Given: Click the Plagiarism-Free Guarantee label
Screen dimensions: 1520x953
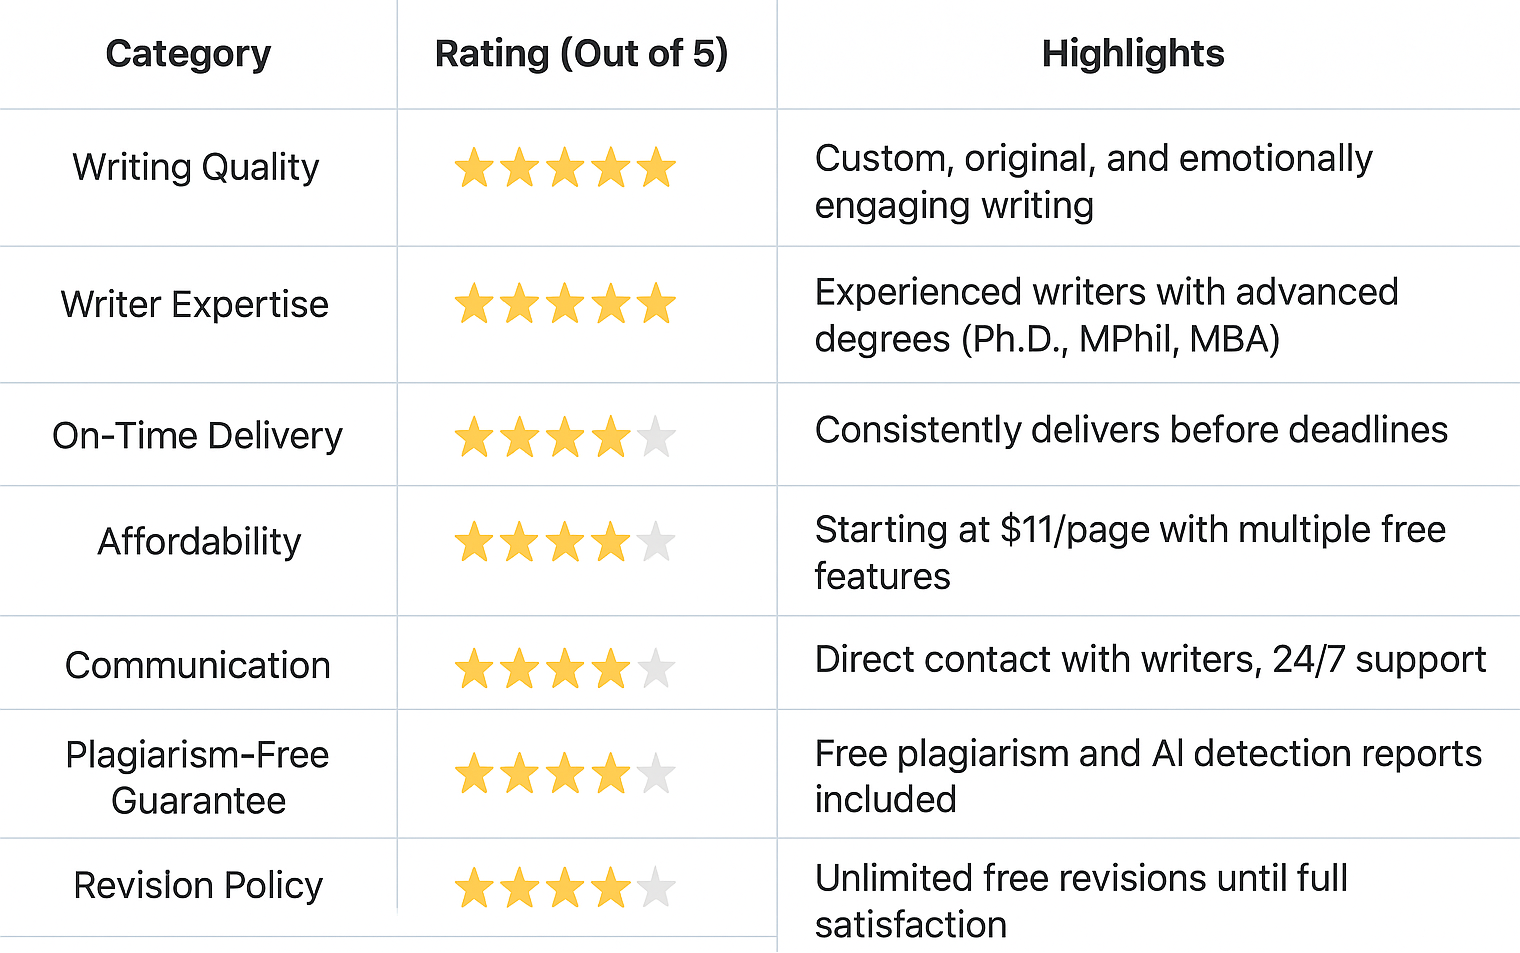Looking at the screenshot, I should [x=197, y=777].
